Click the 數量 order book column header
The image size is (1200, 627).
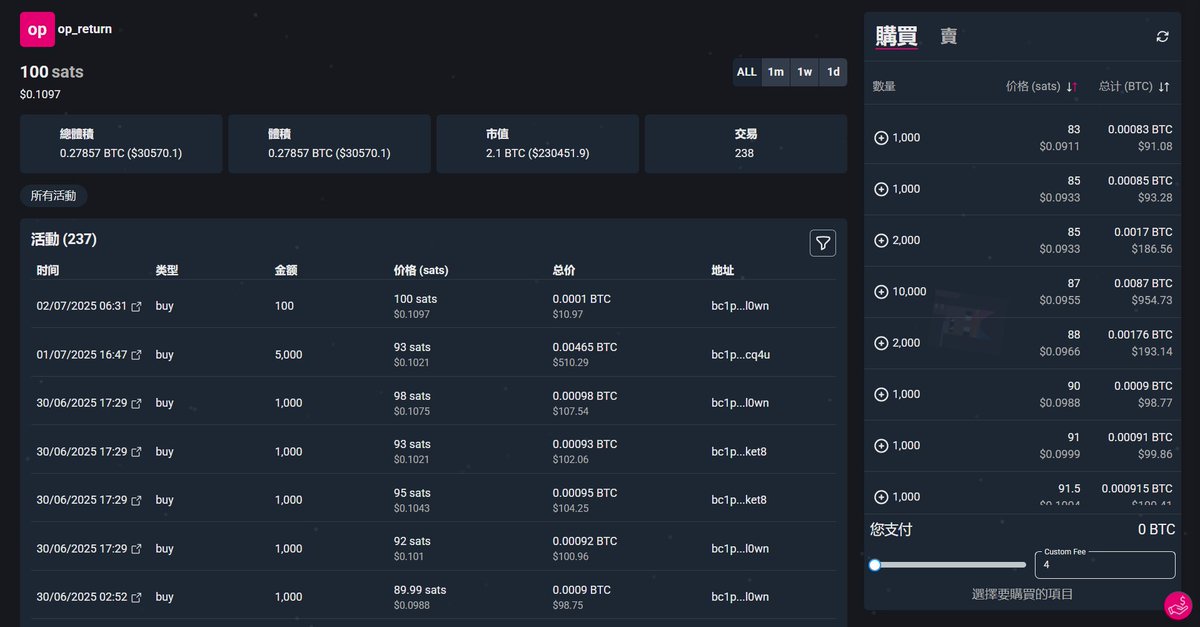[x=884, y=87]
